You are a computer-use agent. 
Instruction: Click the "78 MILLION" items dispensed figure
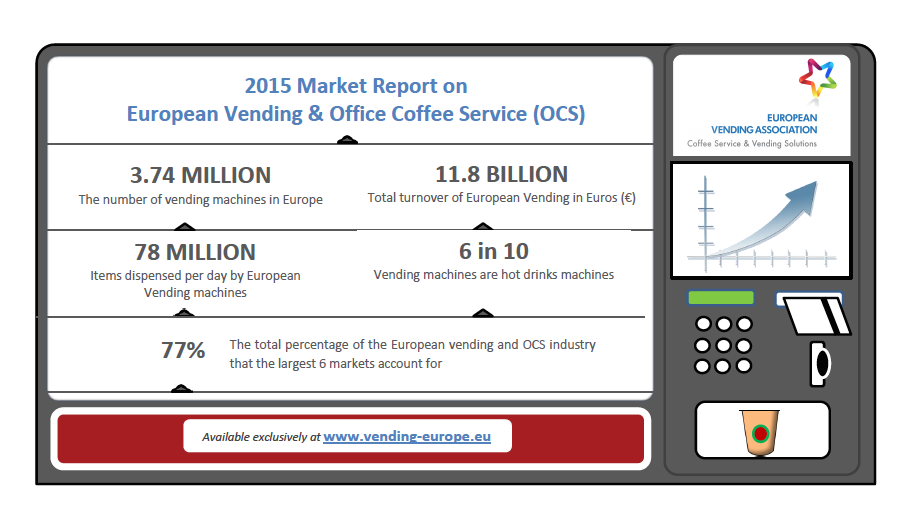(x=194, y=252)
